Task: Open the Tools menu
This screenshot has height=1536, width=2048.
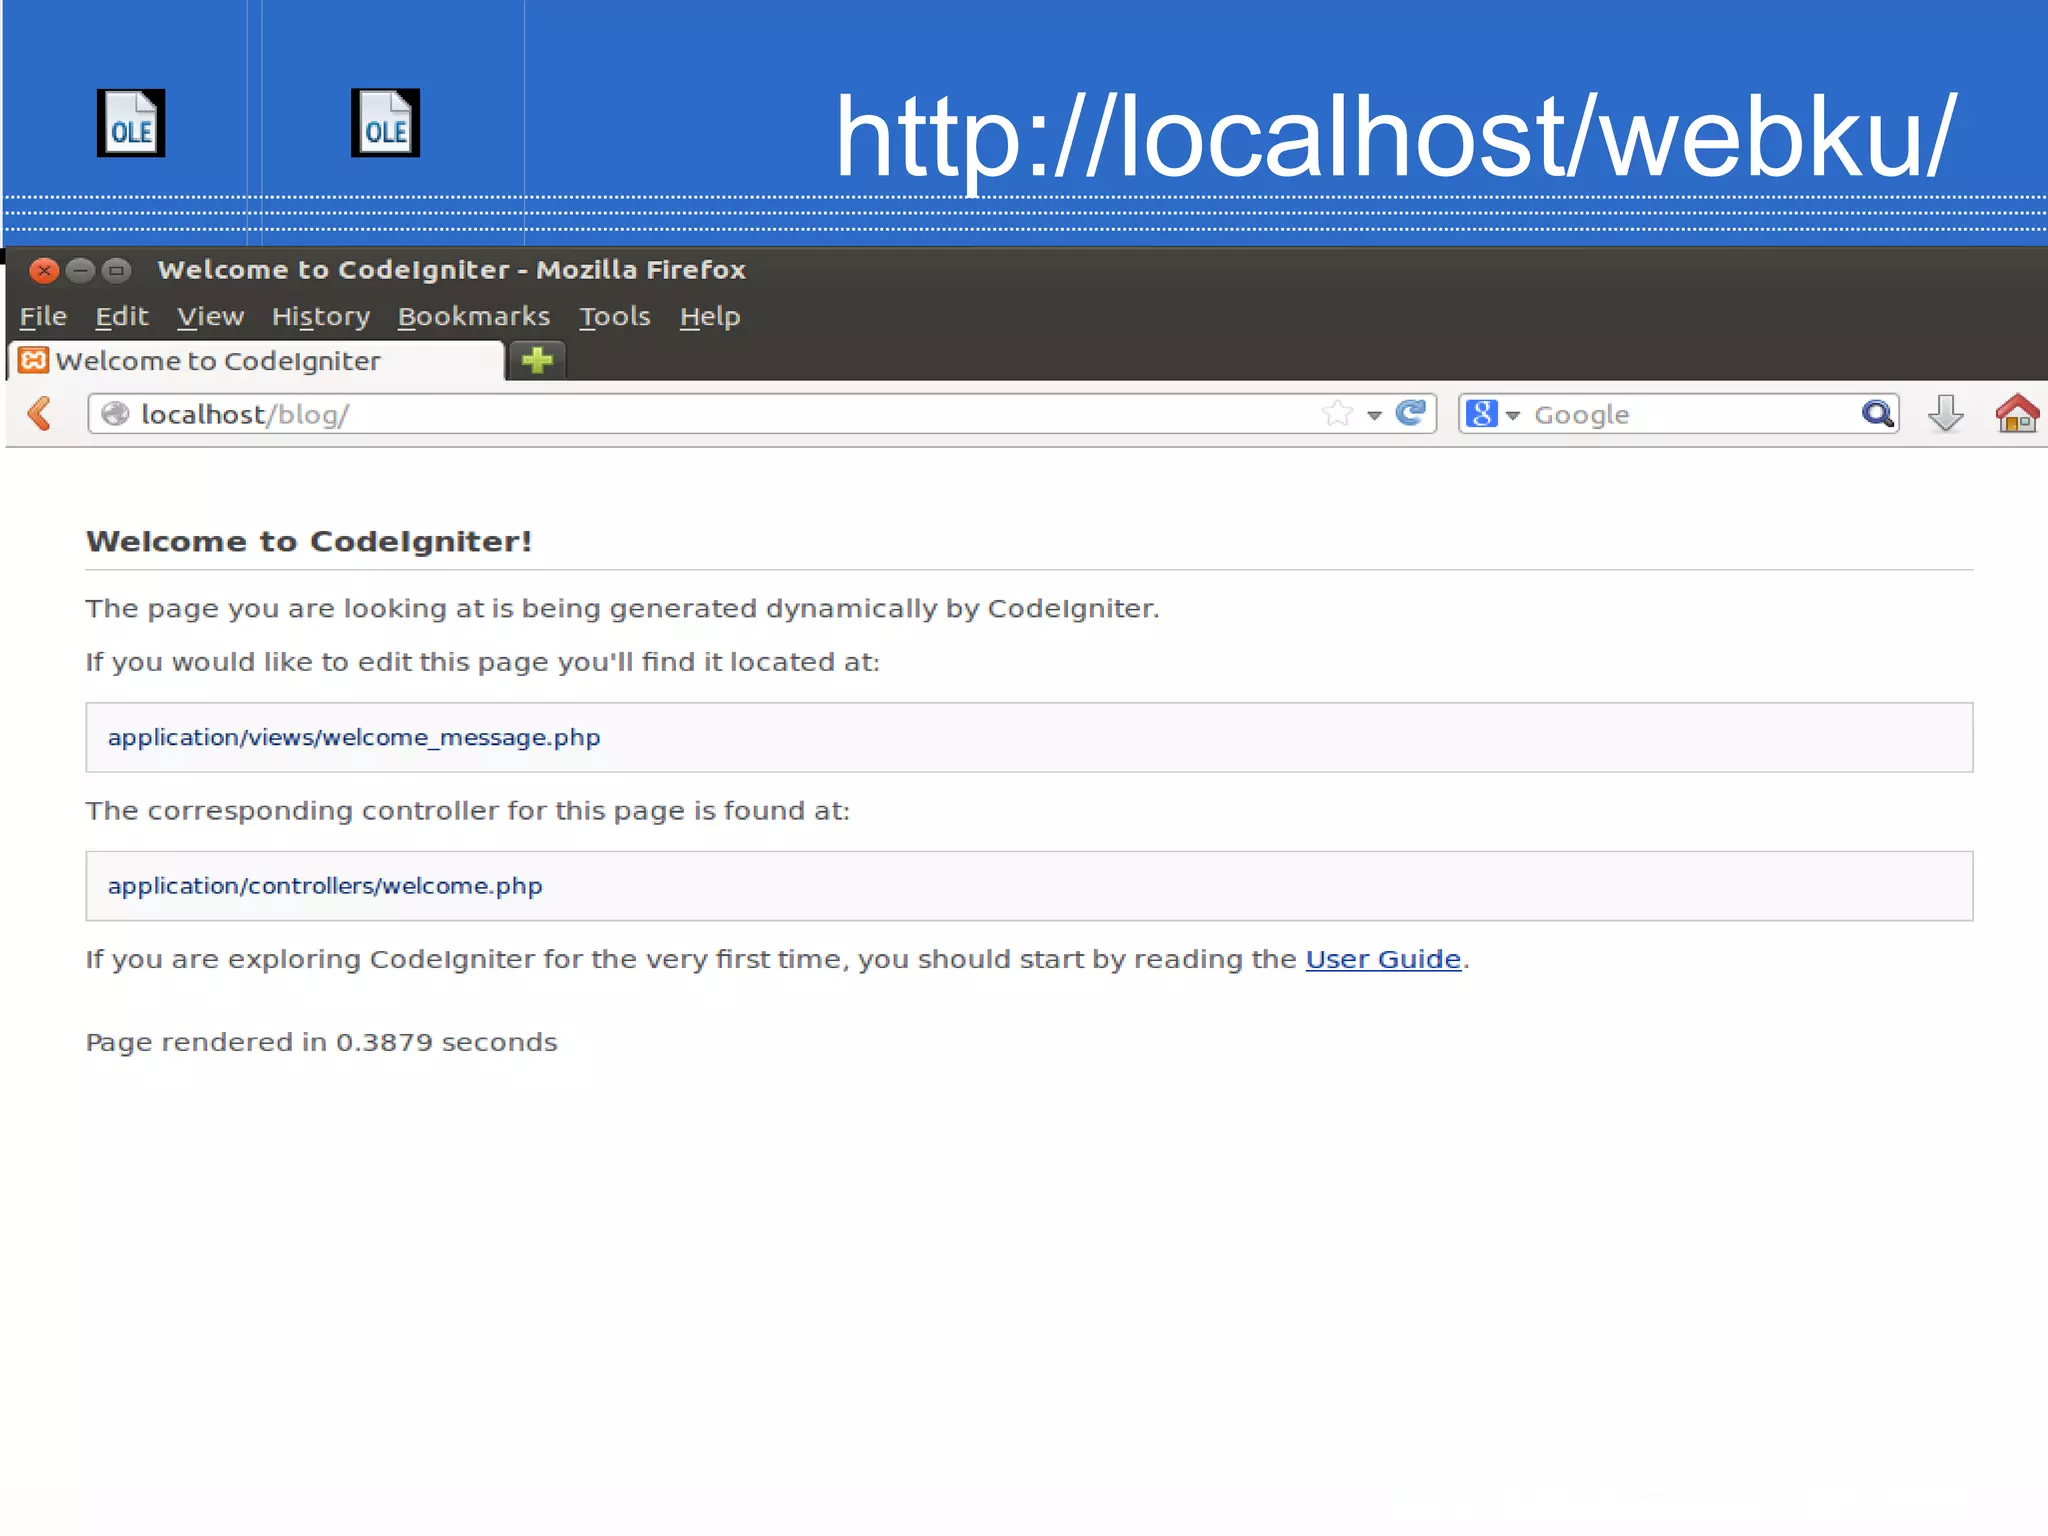Action: 615,317
